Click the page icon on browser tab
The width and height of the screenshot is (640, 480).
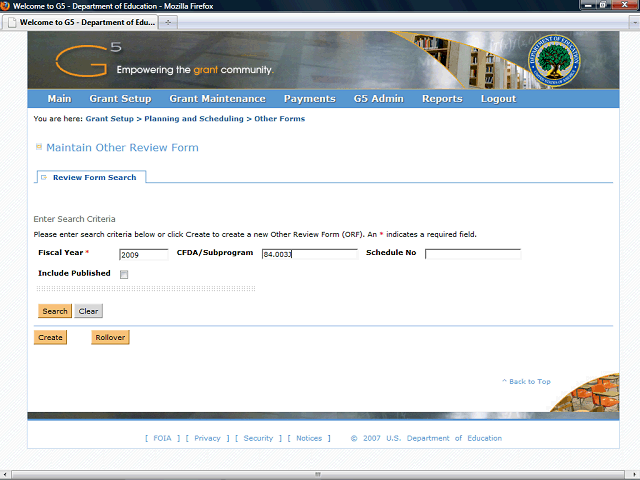[x=12, y=22]
